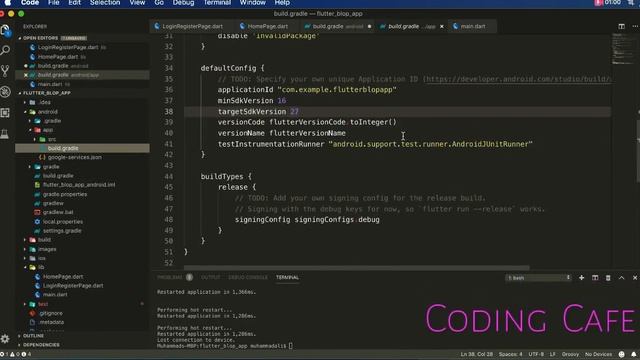The image size is (640, 360).
Task: Open the Debug view in activity bar
Action: (5, 92)
